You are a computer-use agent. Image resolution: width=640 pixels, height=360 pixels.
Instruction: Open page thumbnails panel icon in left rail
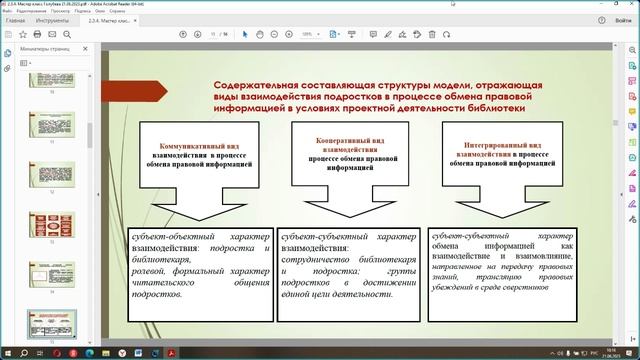pos(7,53)
